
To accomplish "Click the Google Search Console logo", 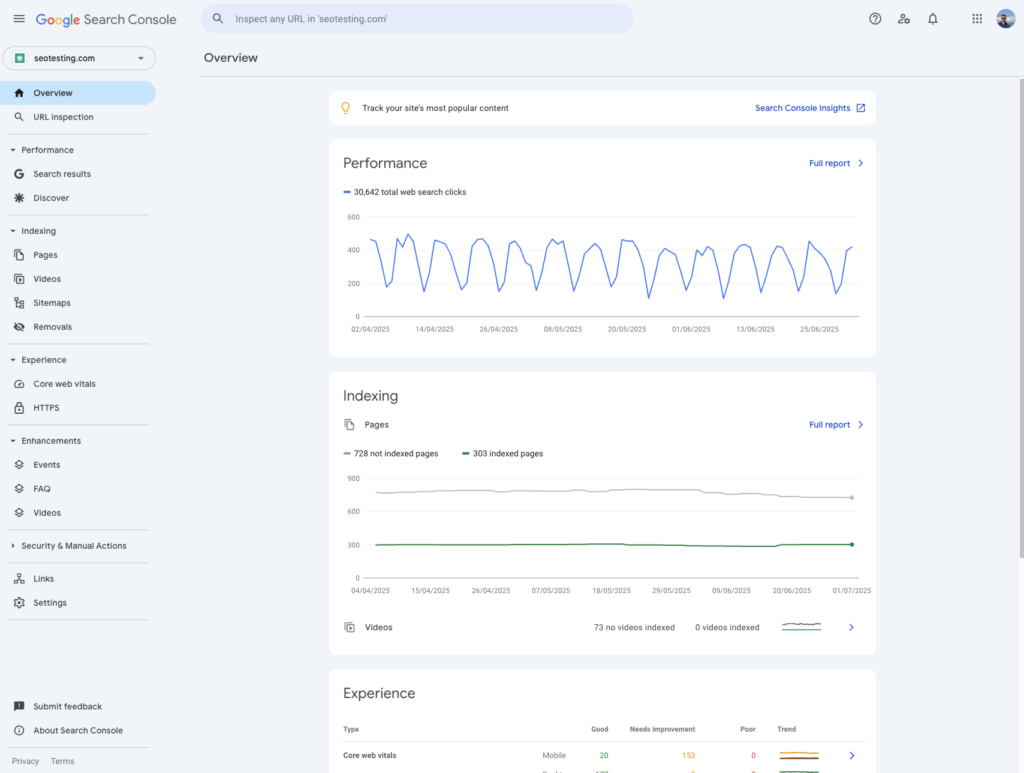I will tap(106, 20).
